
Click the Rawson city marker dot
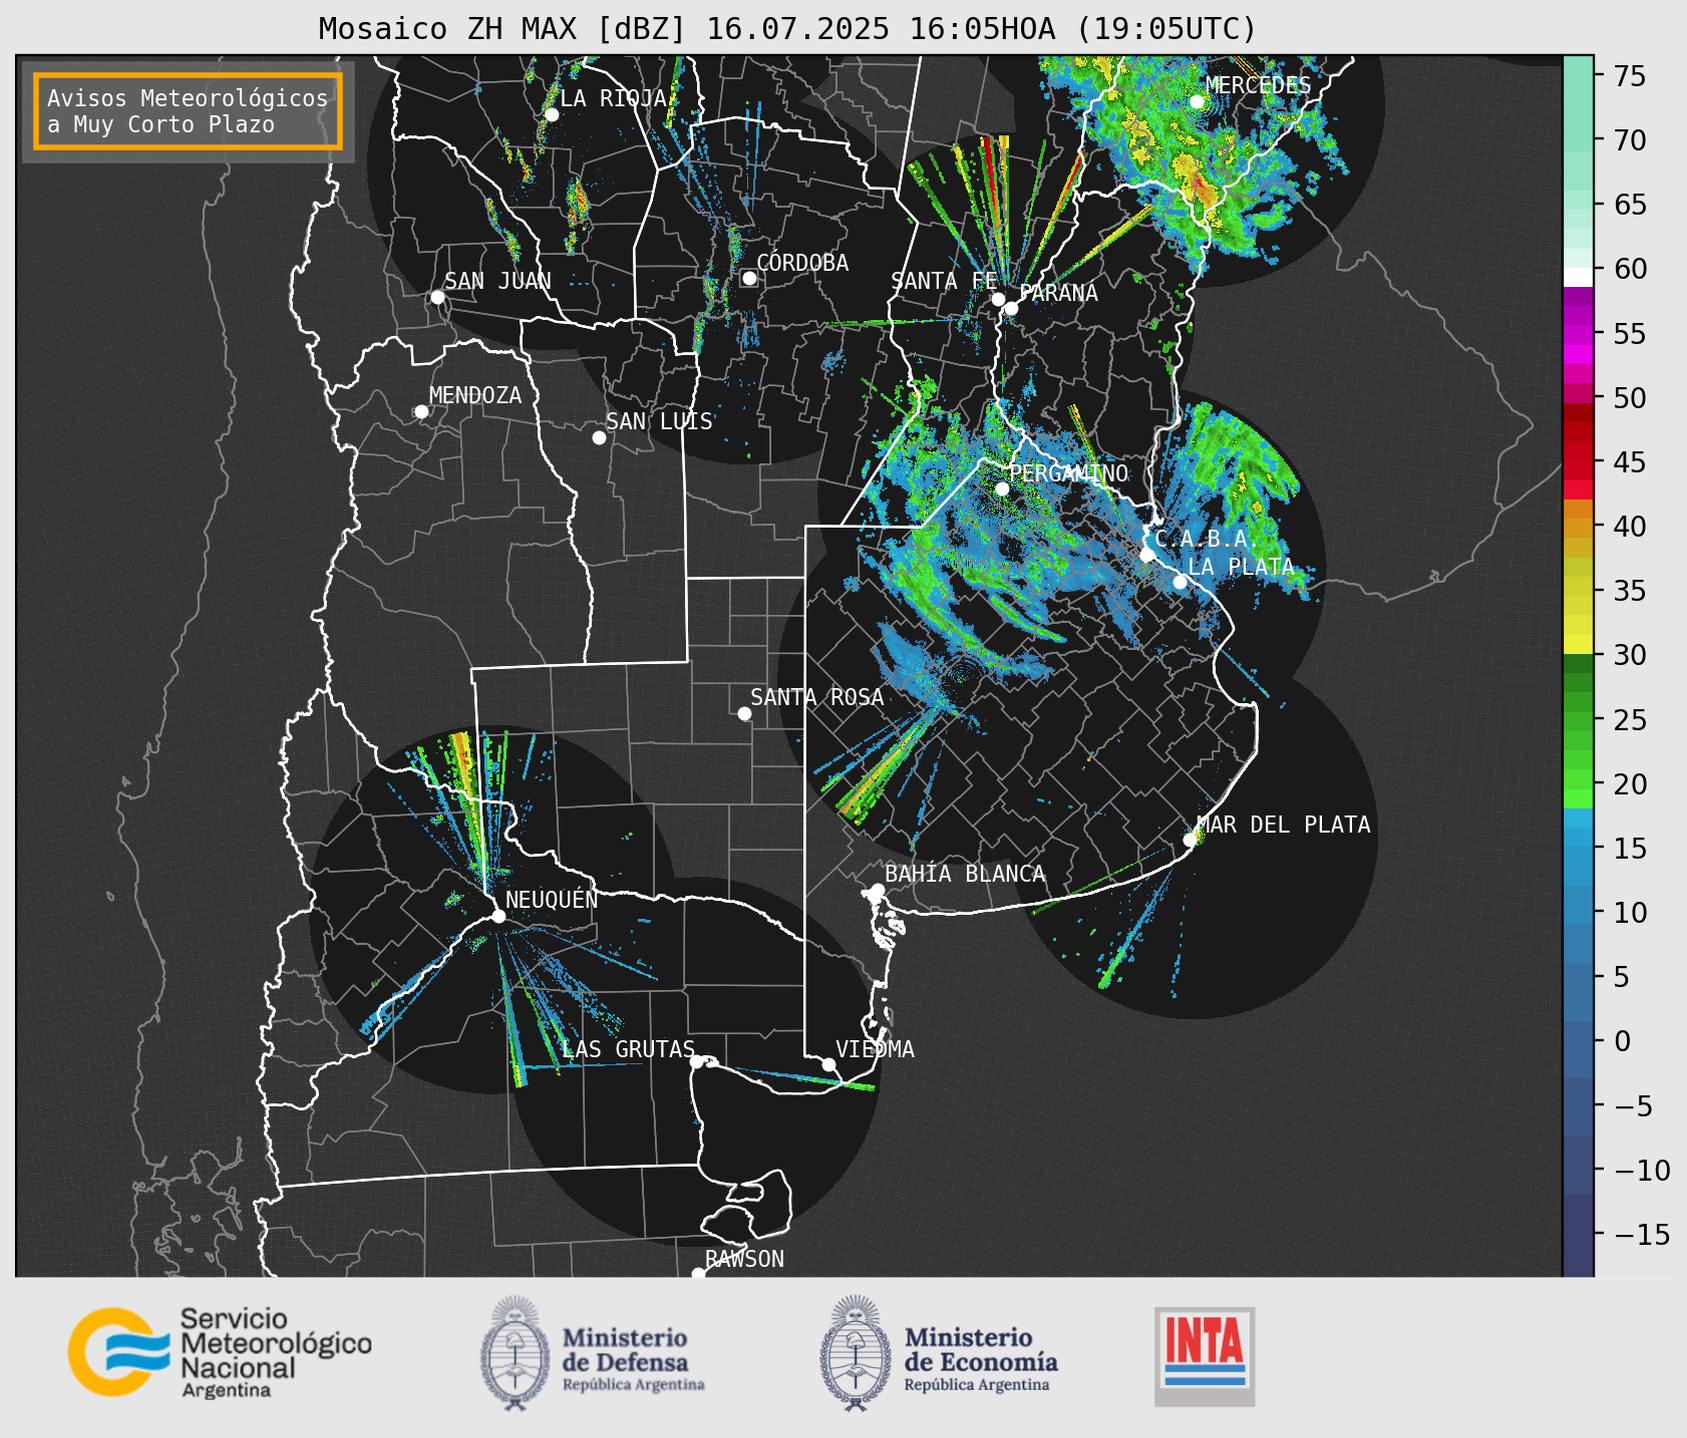[x=698, y=1274]
